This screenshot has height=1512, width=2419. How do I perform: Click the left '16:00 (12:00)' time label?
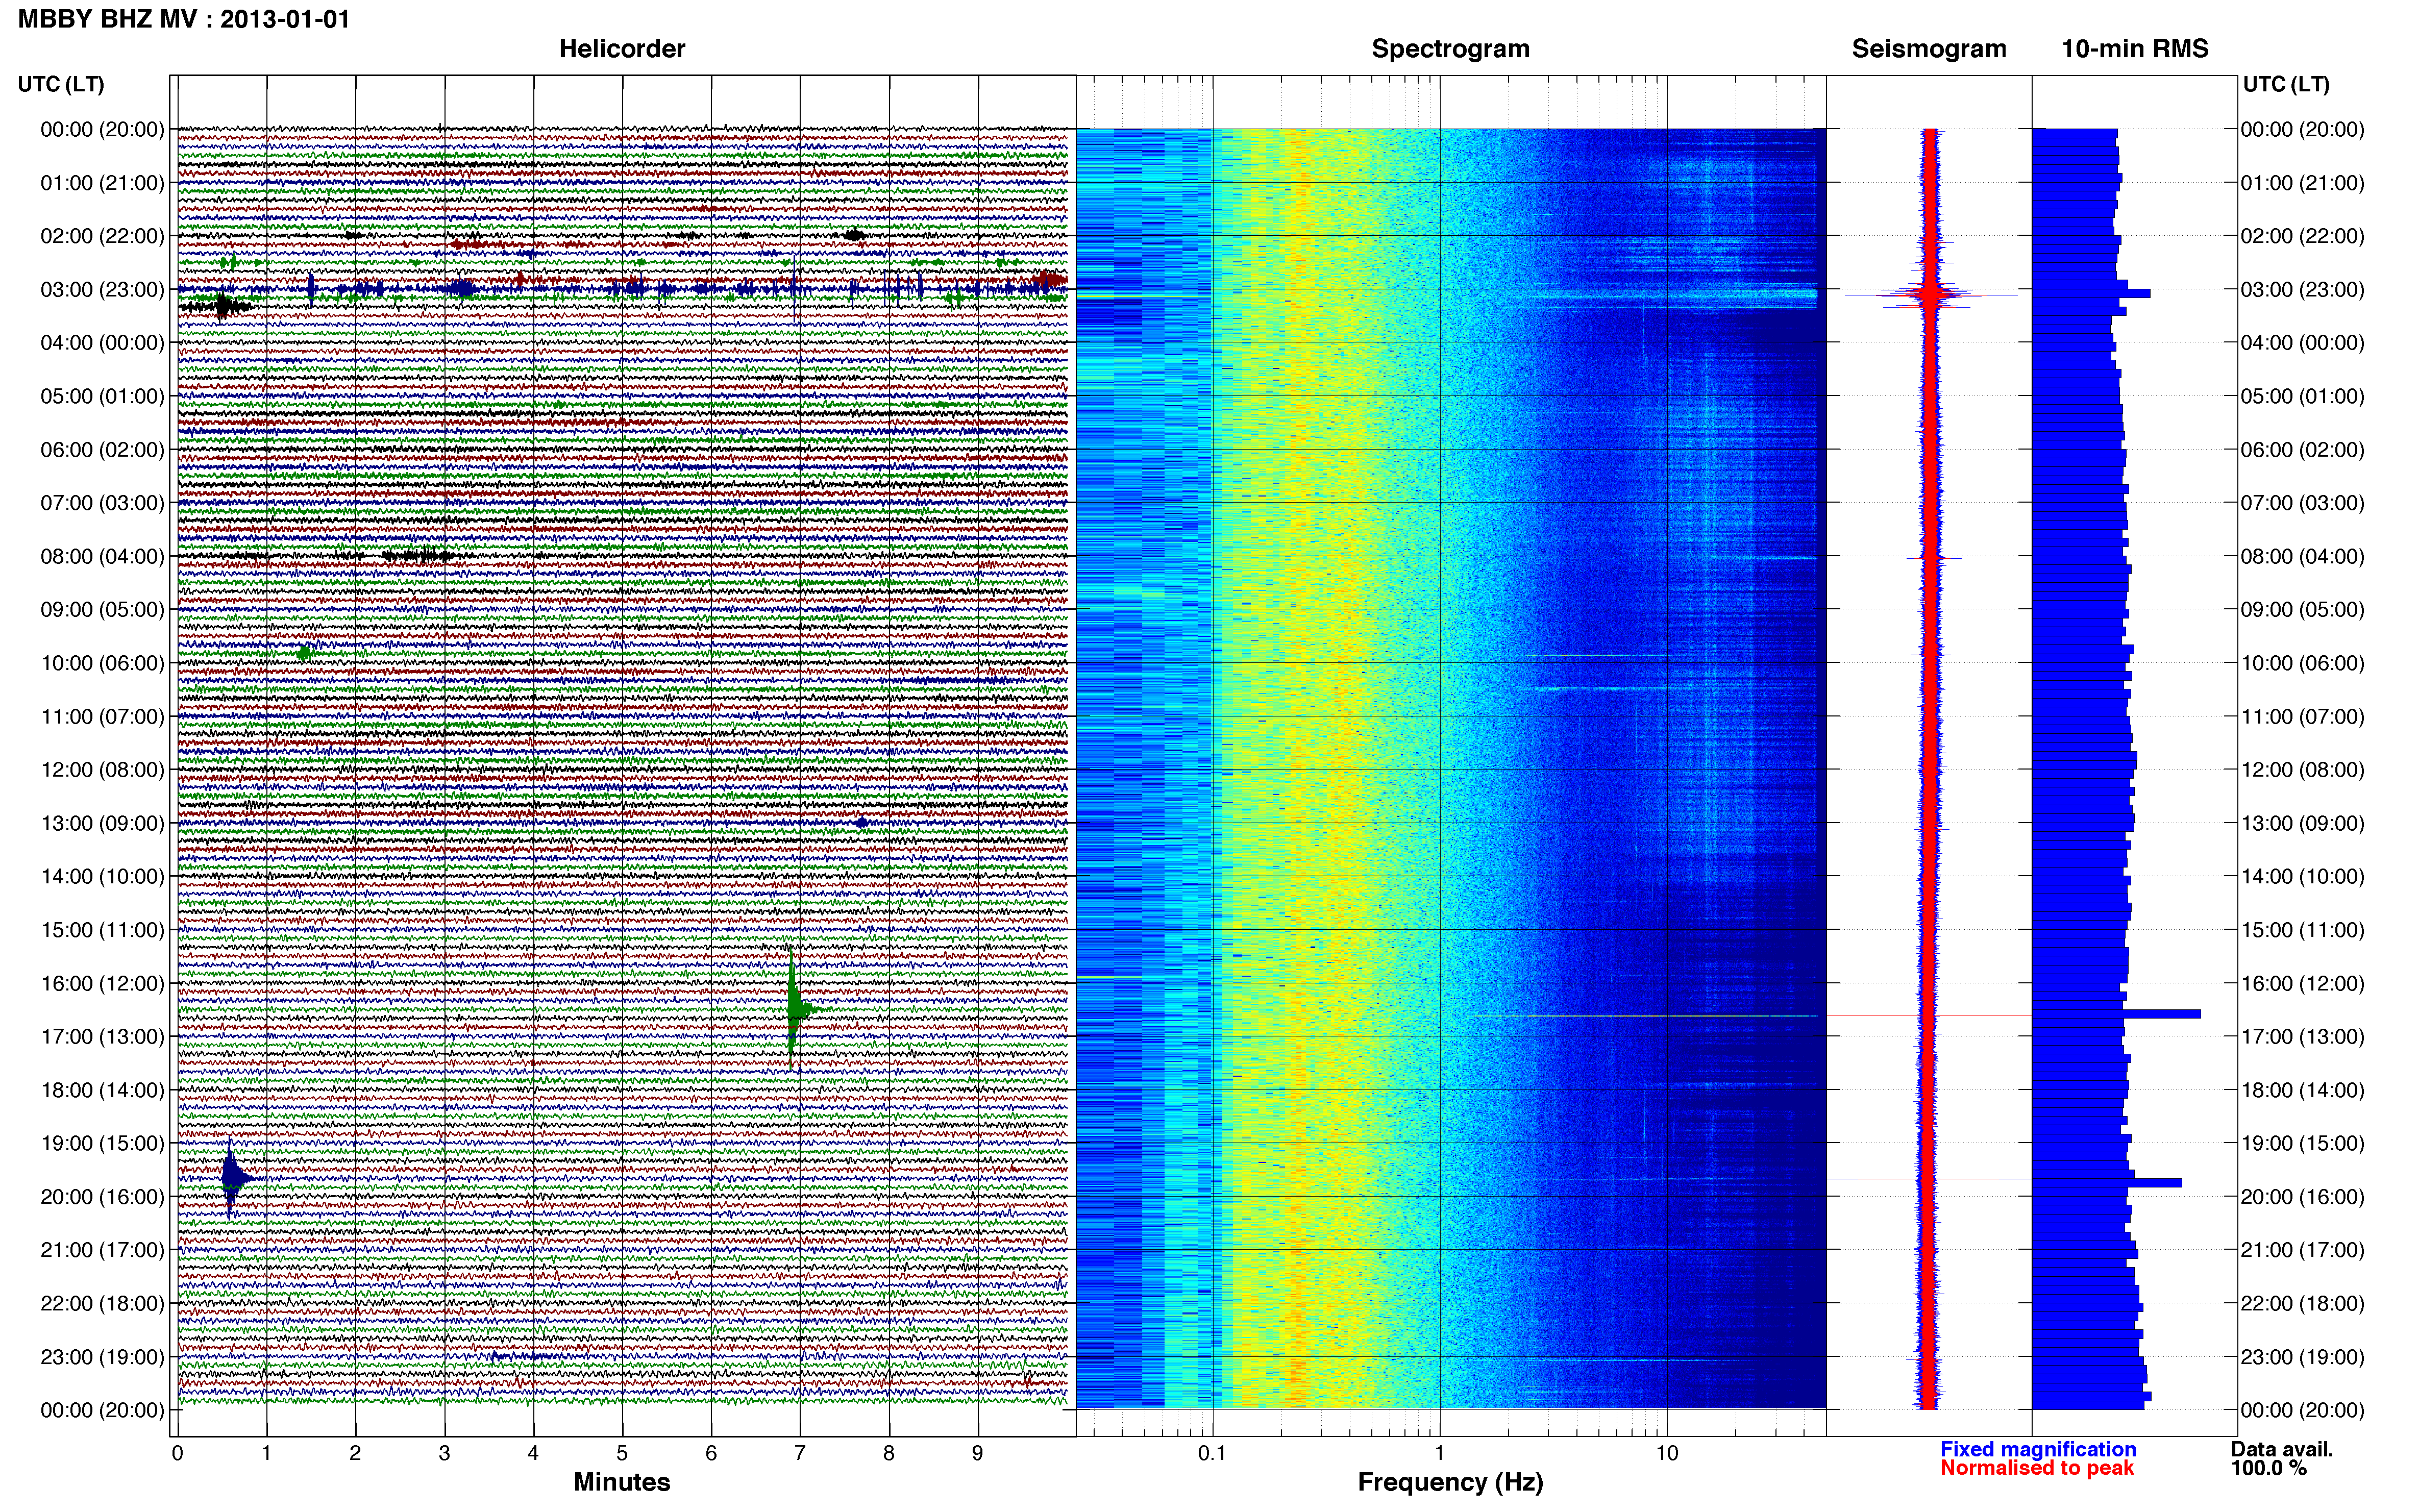point(102,983)
